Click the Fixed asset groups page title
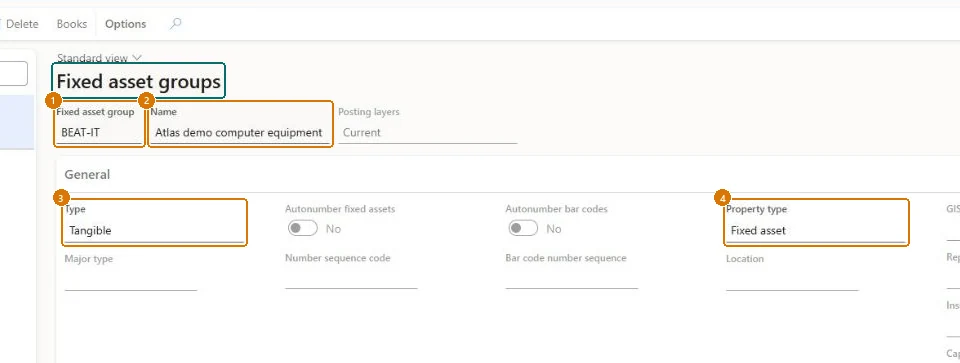 coord(139,81)
